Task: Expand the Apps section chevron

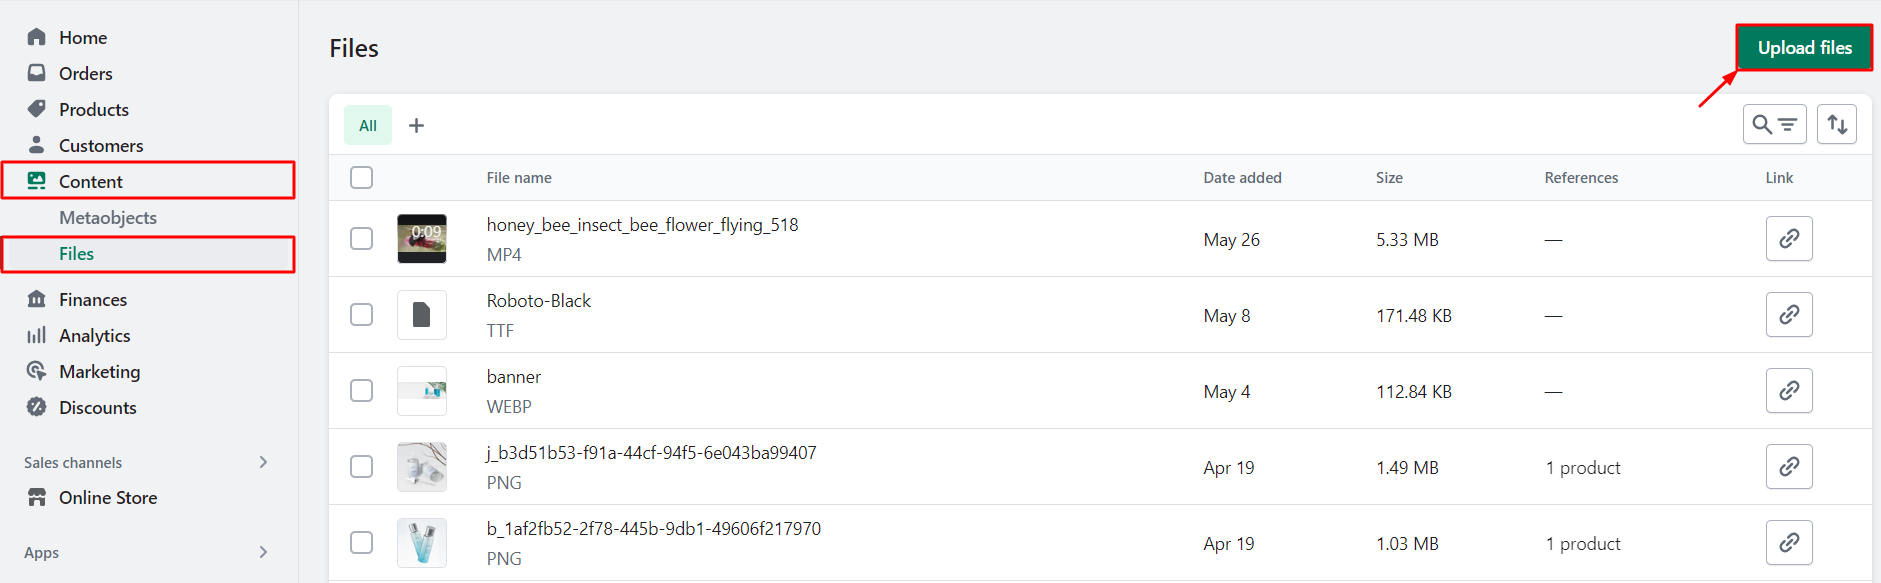Action: pyautogui.click(x=263, y=552)
